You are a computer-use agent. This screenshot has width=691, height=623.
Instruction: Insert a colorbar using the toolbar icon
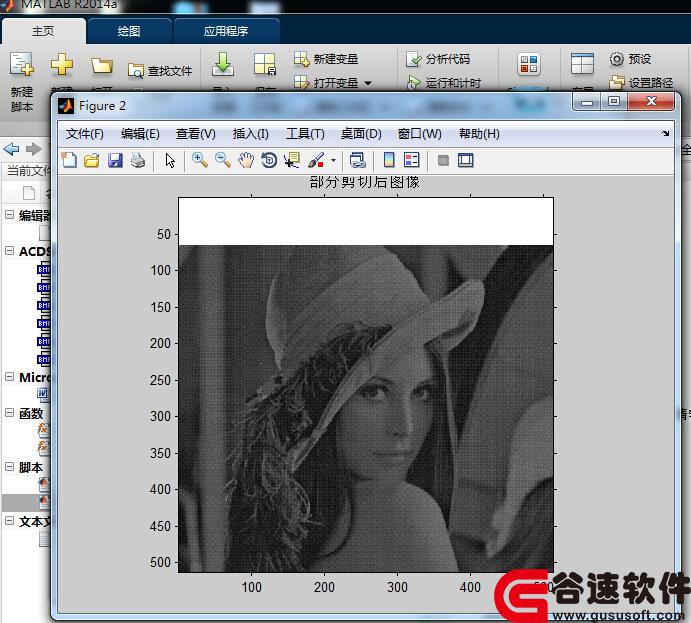click(x=389, y=160)
